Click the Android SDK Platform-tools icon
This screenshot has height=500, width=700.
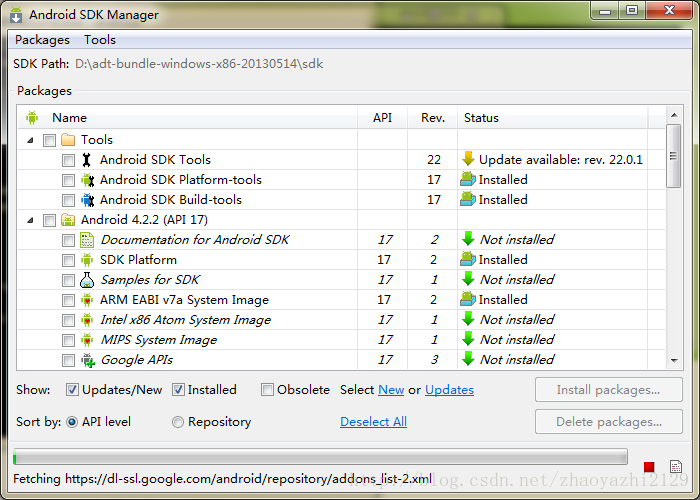click(88, 180)
